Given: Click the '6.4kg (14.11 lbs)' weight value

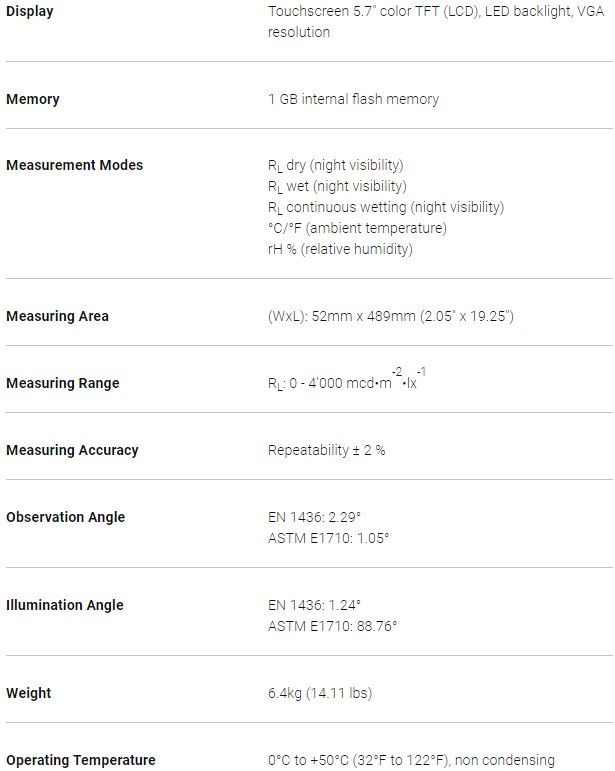Looking at the screenshot, I should [320, 693].
